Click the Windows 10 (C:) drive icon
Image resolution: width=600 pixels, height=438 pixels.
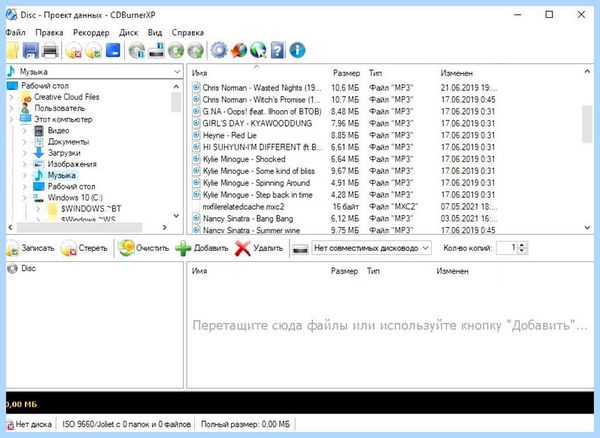[39, 197]
